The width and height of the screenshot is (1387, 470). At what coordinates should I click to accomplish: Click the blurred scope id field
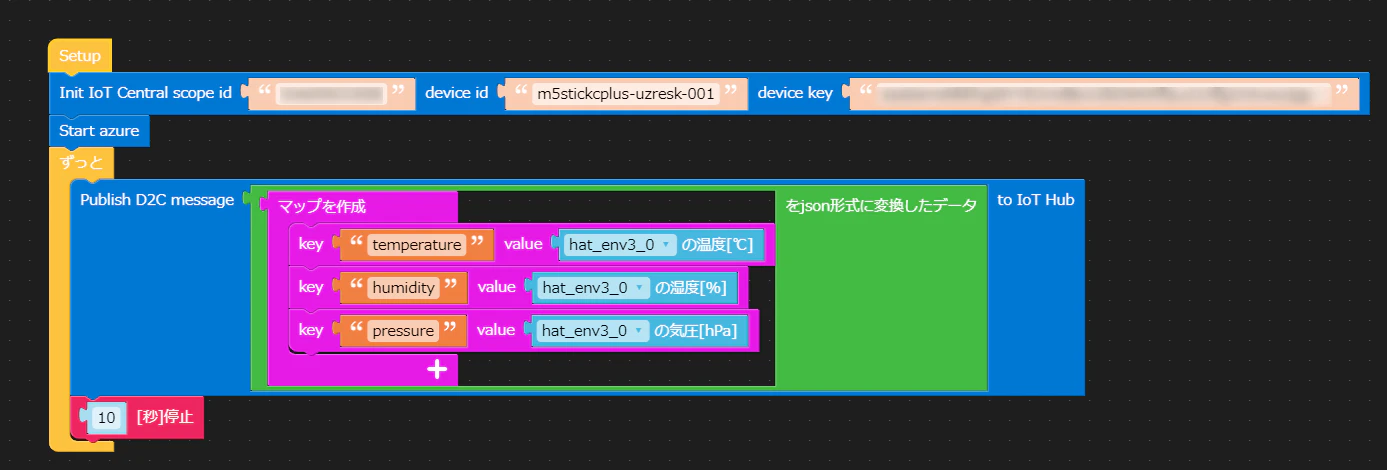330,94
